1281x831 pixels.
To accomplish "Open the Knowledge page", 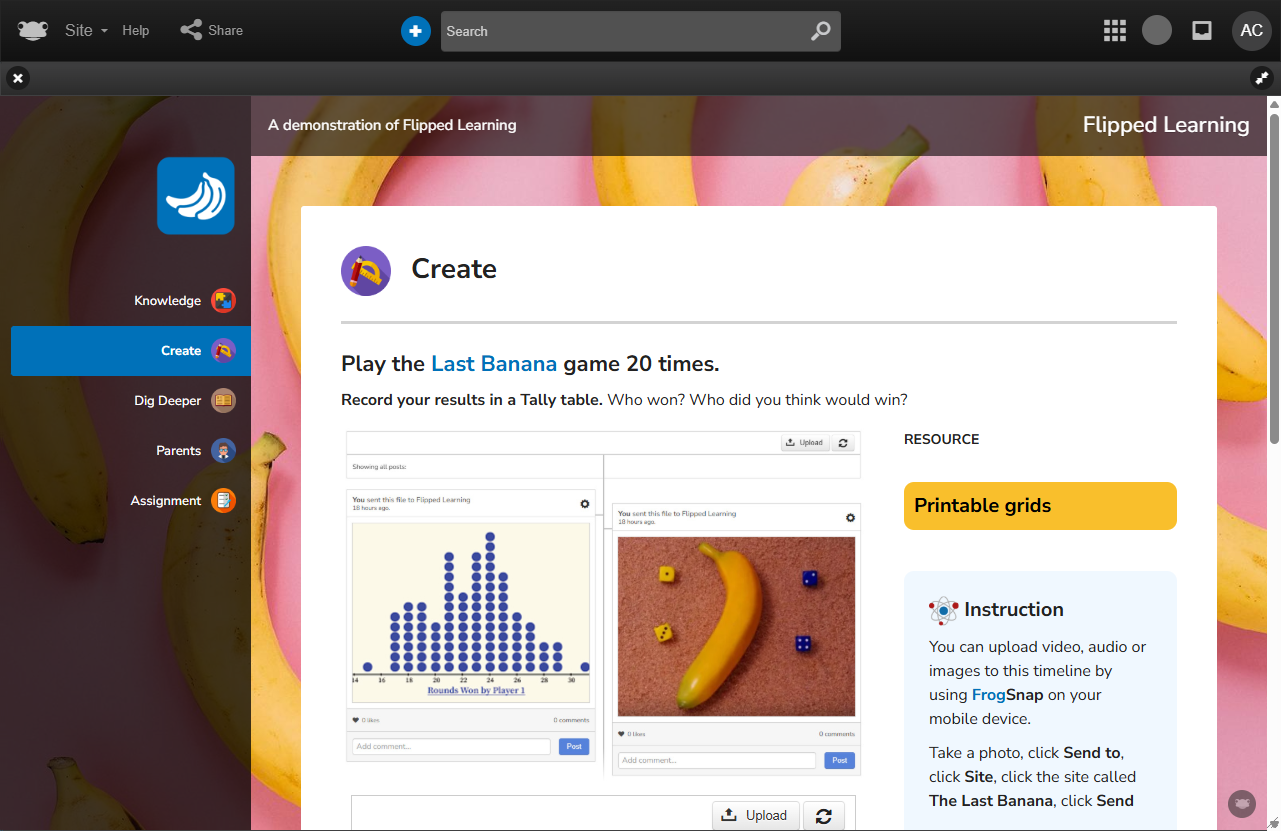I will (168, 301).
